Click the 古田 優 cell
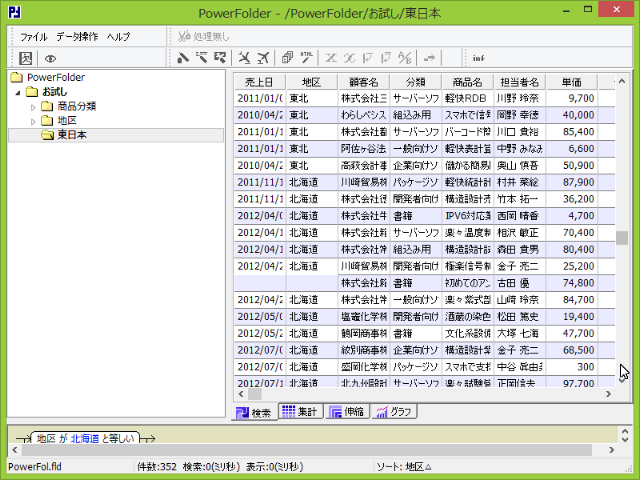 click(x=520, y=283)
